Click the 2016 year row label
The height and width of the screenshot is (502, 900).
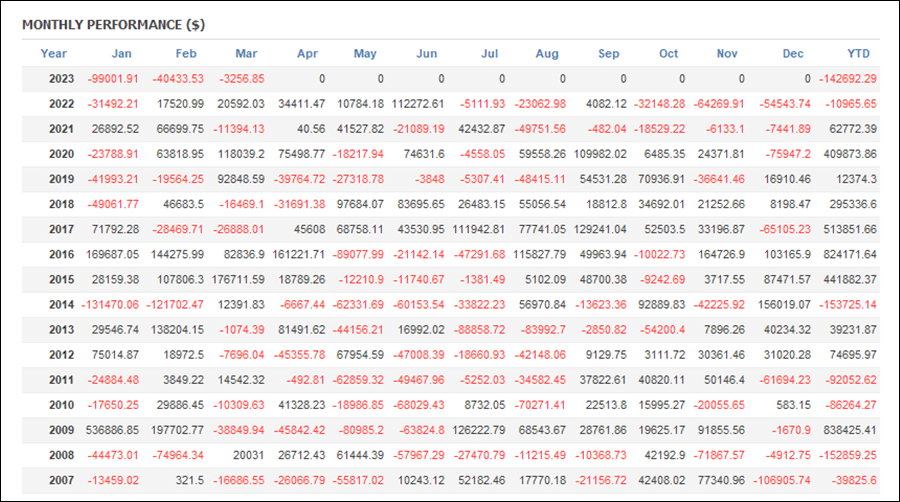[61, 254]
